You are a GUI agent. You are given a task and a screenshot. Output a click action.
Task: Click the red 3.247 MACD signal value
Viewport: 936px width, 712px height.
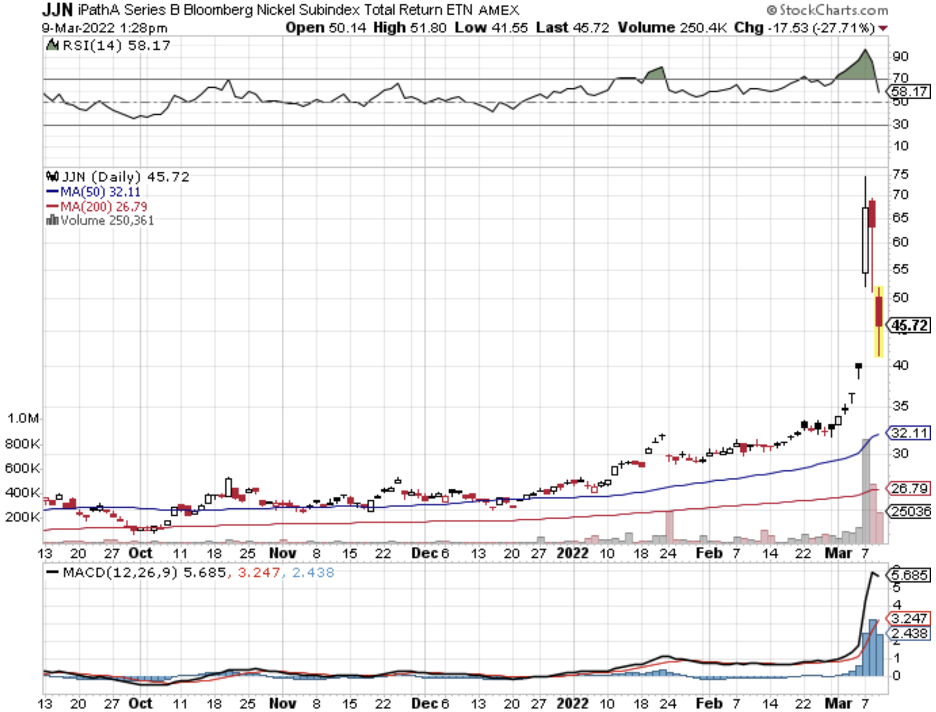click(x=259, y=572)
